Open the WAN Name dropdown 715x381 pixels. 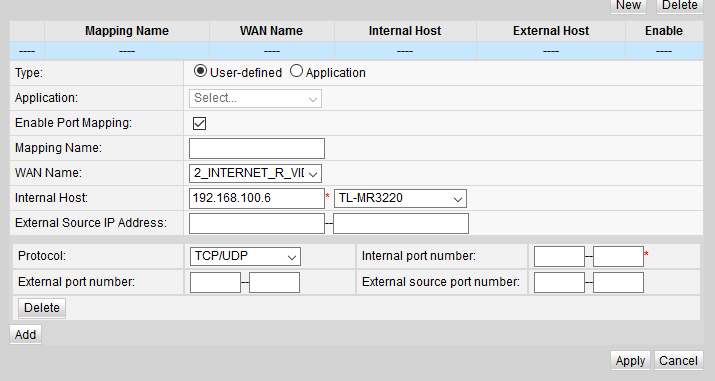pyautogui.click(x=255, y=173)
